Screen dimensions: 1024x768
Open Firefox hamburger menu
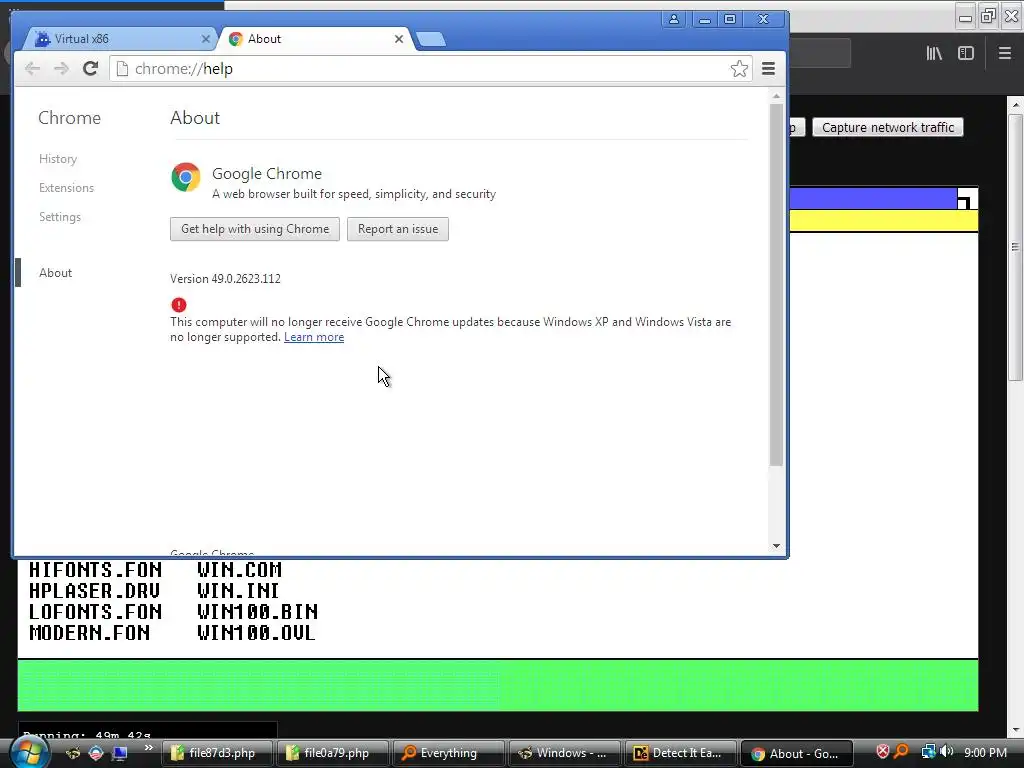(1004, 53)
